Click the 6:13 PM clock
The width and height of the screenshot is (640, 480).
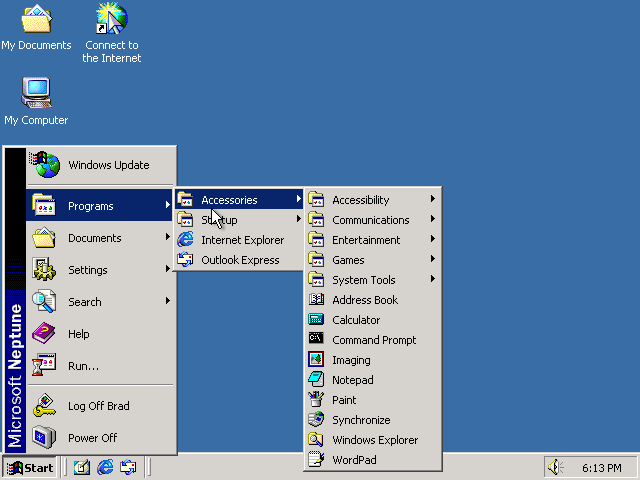pyautogui.click(x=602, y=468)
